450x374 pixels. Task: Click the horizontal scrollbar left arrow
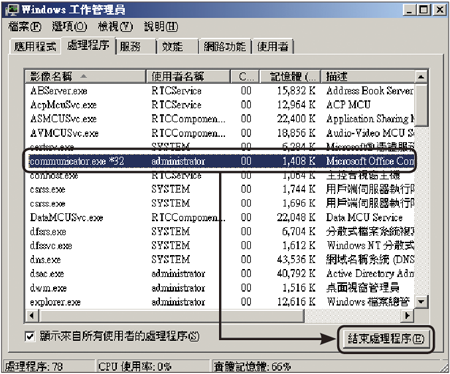point(32,315)
